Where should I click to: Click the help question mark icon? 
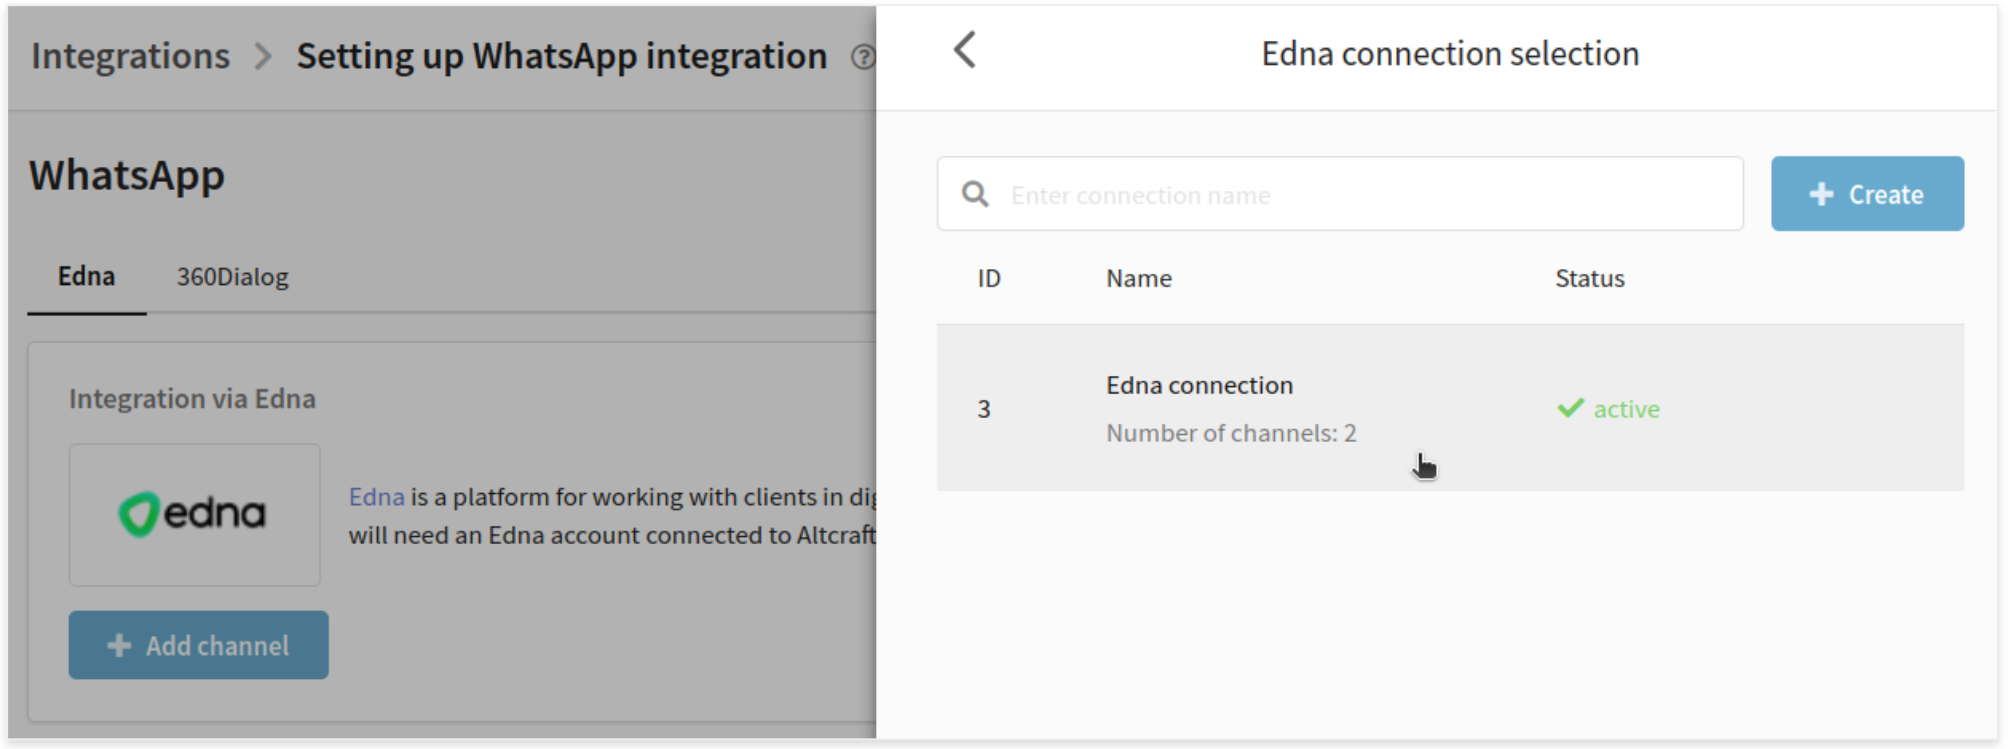click(863, 57)
